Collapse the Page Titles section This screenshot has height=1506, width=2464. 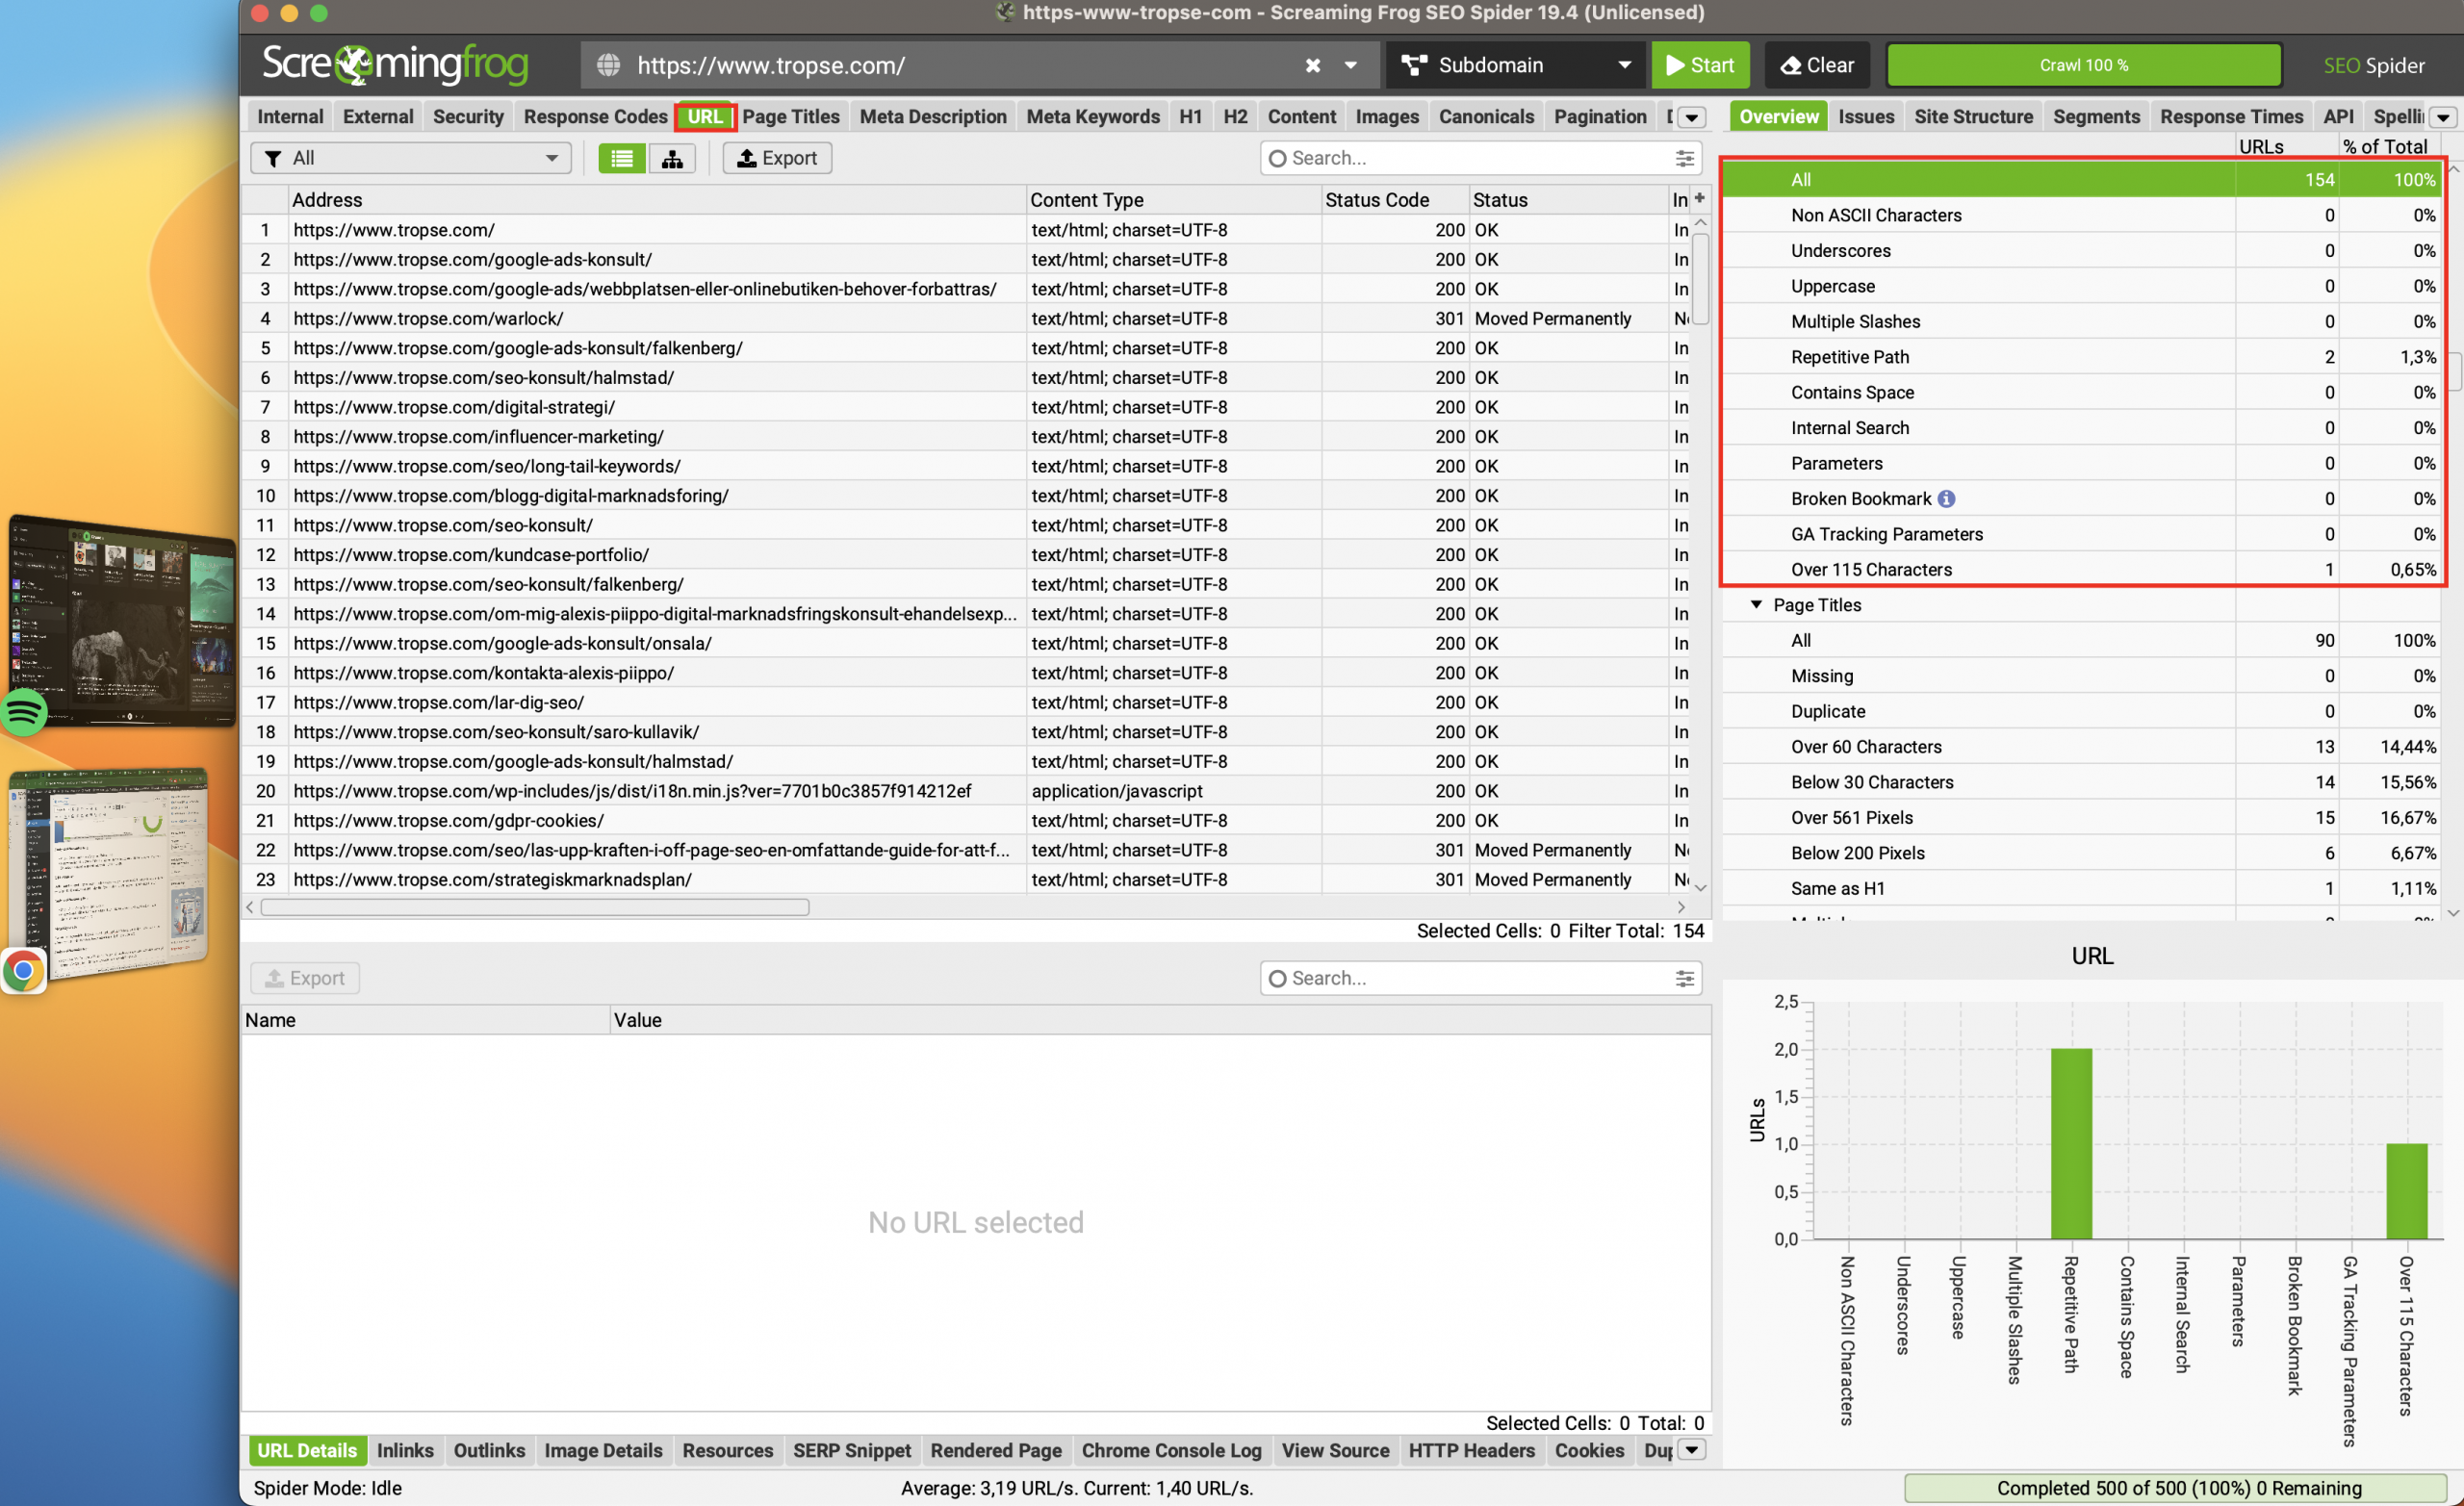pos(1756,604)
